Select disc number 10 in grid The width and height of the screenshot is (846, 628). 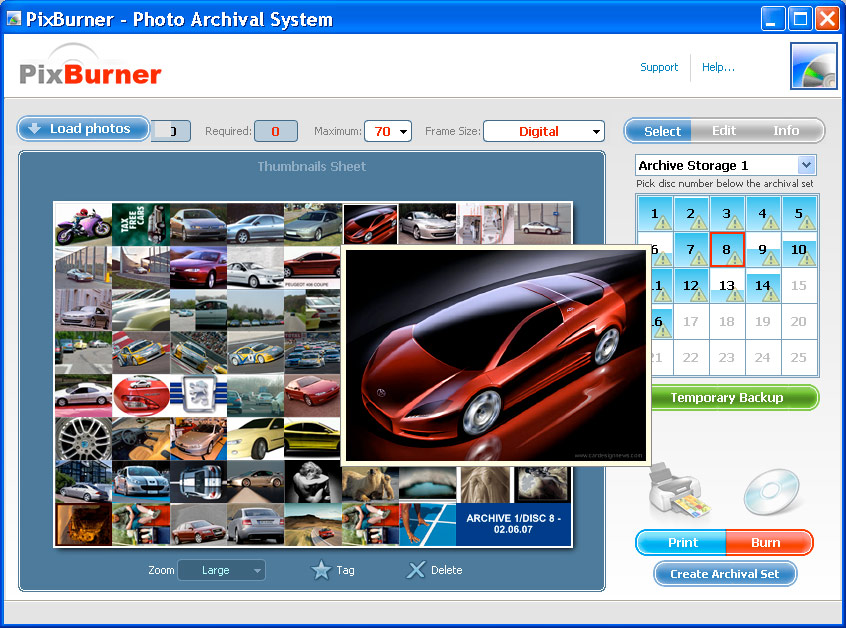(799, 250)
